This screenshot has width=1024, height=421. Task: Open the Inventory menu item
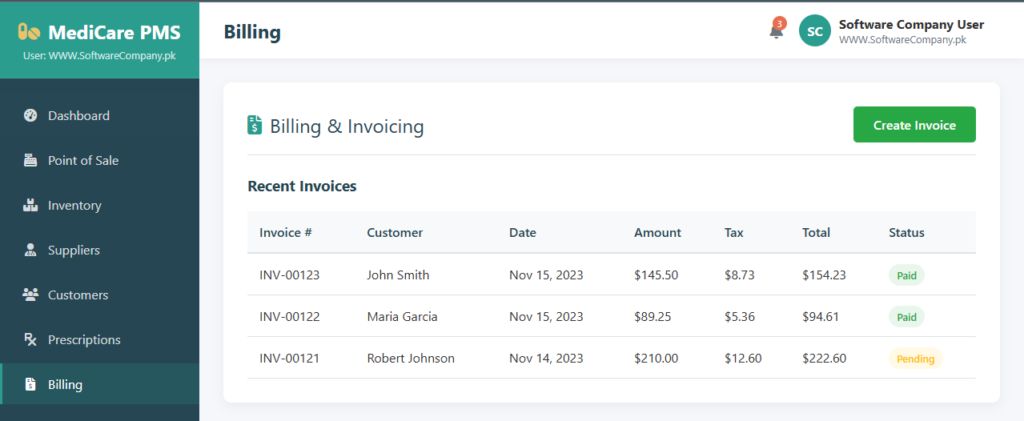[75, 205]
